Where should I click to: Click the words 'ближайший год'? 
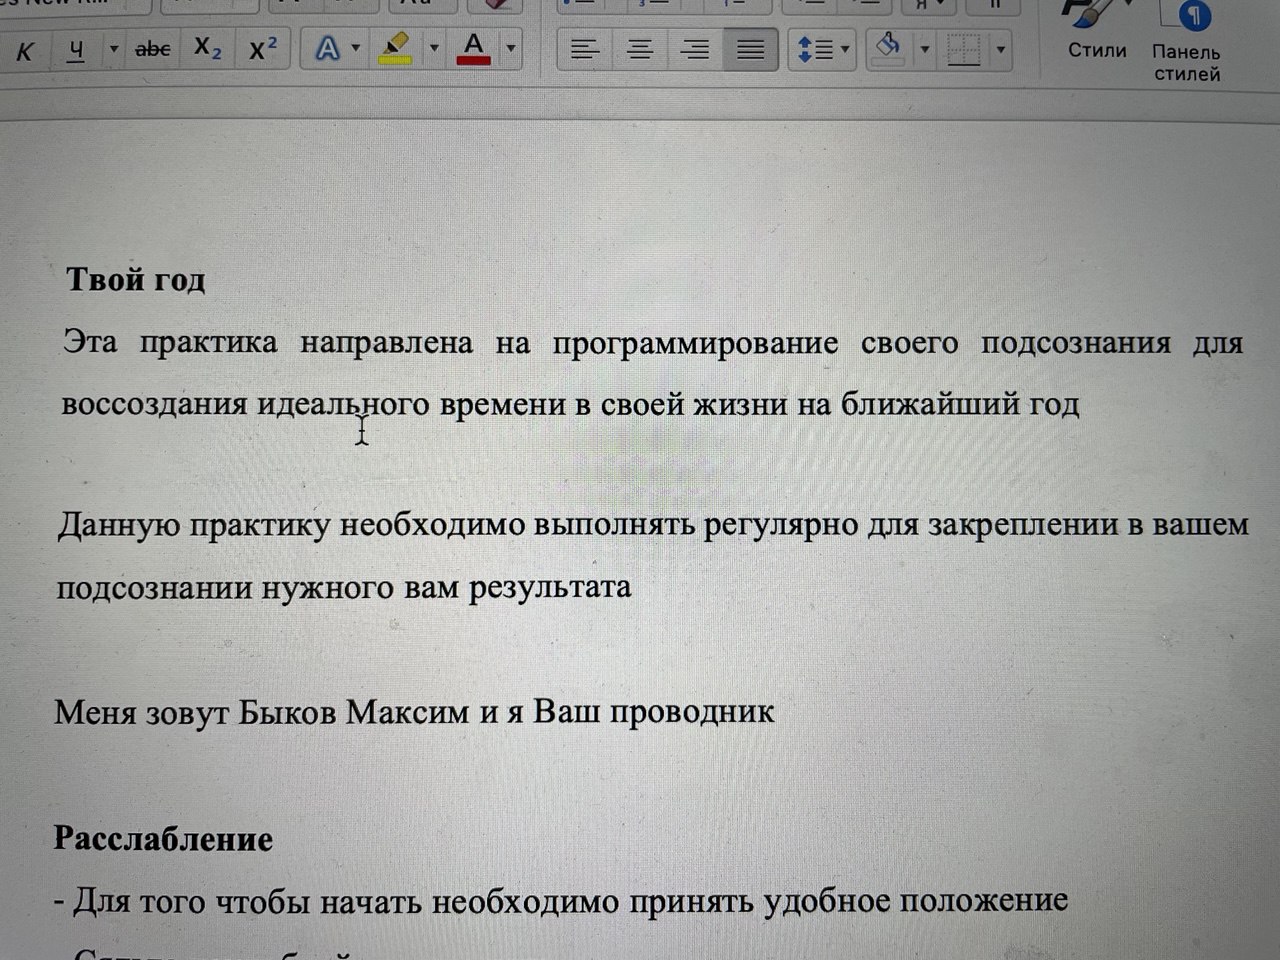click(960, 403)
